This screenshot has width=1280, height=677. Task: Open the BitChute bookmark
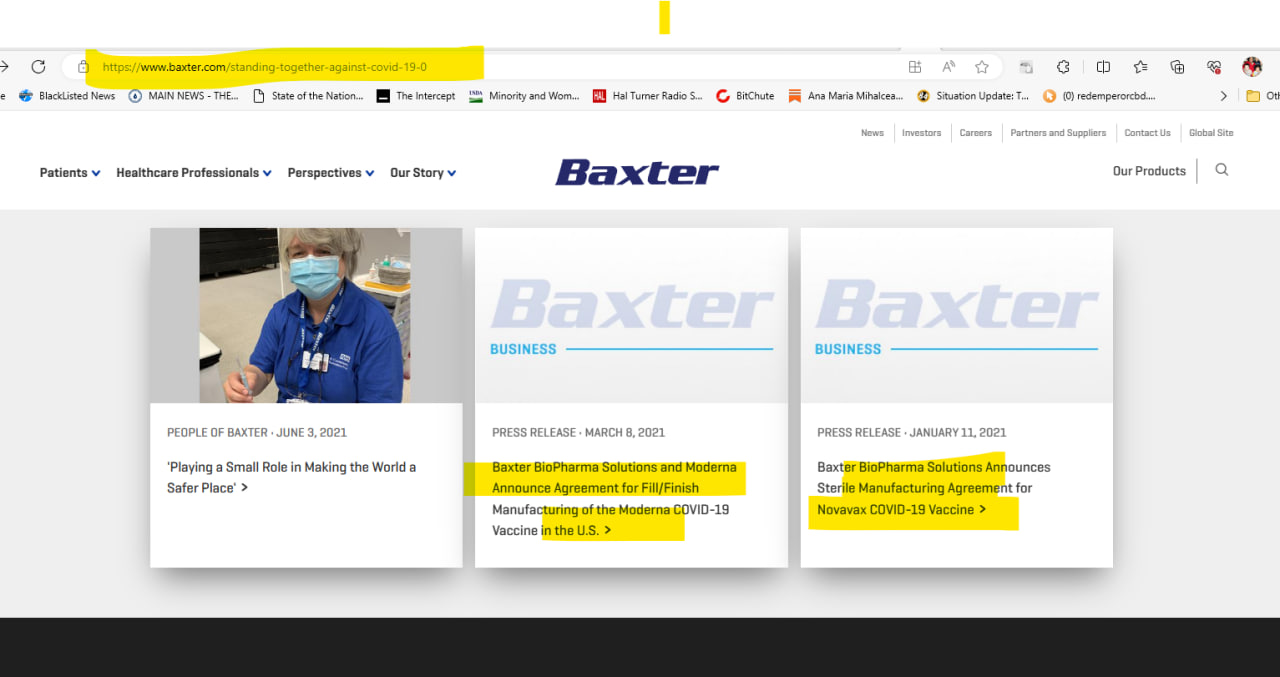pyautogui.click(x=746, y=96)
